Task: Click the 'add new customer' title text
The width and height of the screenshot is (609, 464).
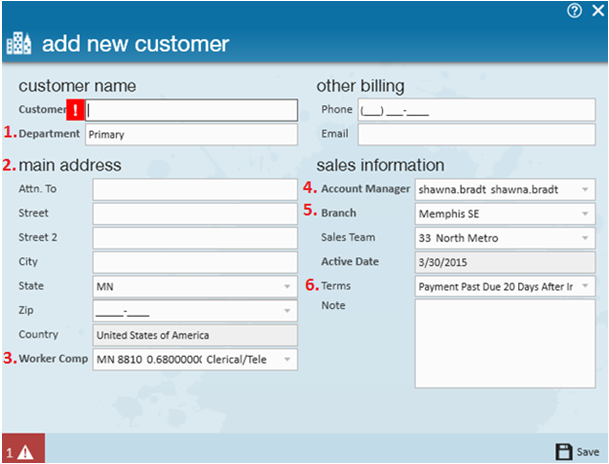Action: click(x=136, y=43)
